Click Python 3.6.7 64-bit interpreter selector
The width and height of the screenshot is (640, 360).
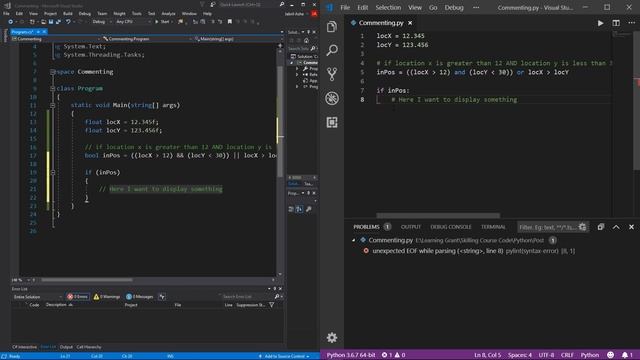351,355
